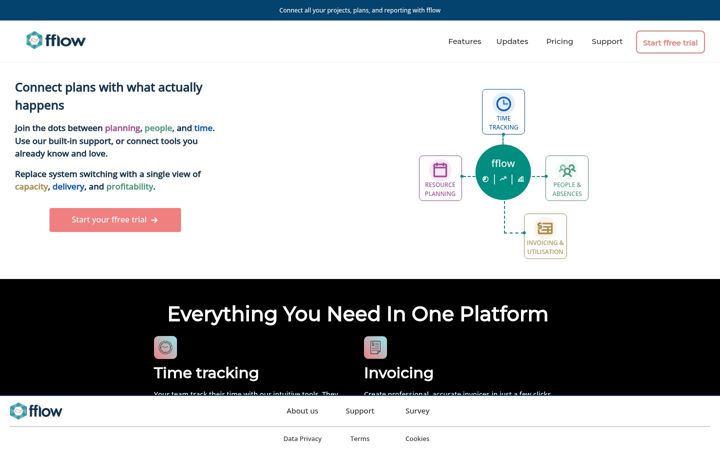The width and height of the screenshot is (720, 450).
Task: Open the Cookies footer link
Action: [417, 439]
